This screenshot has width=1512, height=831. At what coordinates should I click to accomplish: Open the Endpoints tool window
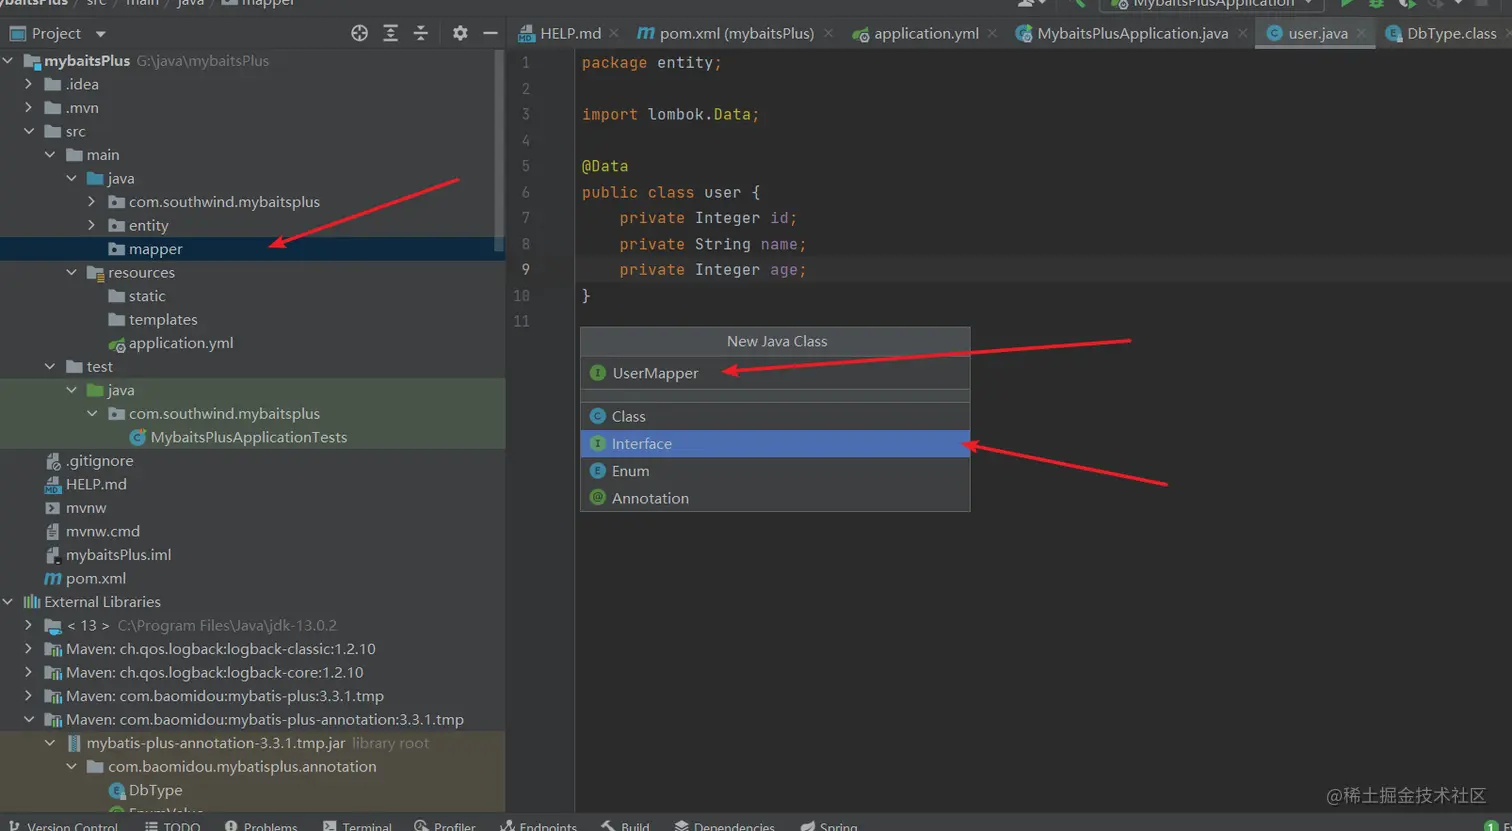coord(538,826)
